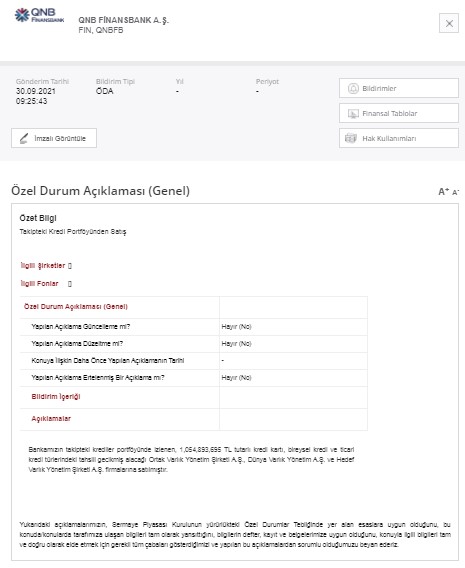Click İmzalı Görüntüle button
465x568 pixels.
click(x=54, y=138)
